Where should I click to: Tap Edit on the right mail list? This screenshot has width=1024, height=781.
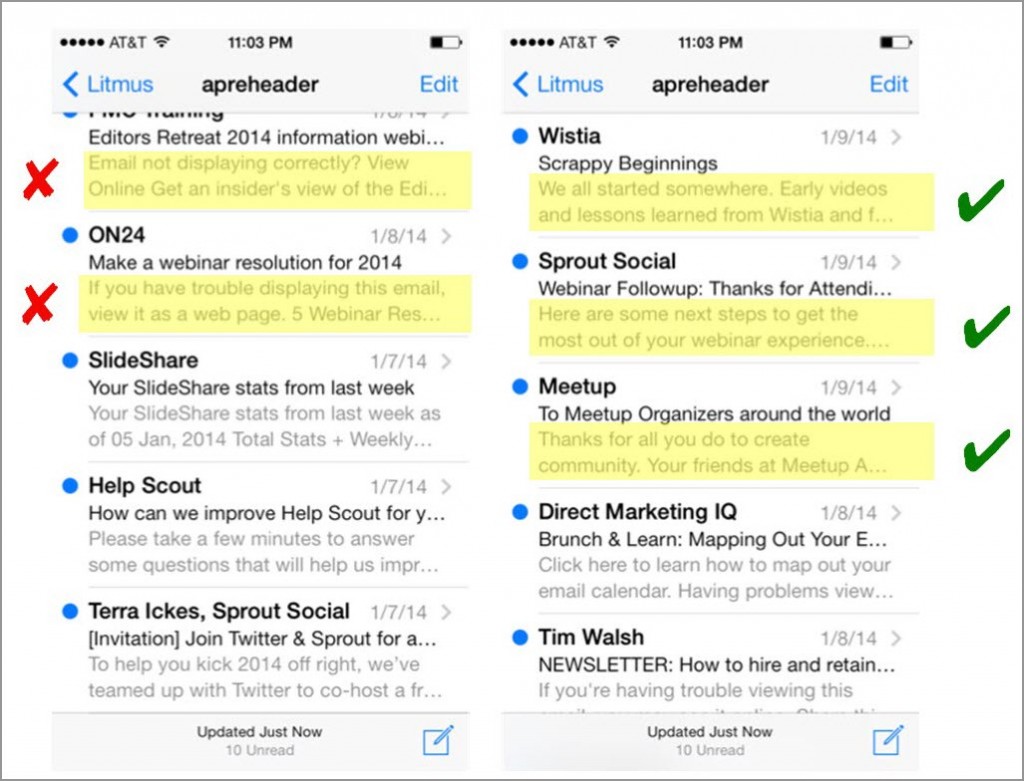pos(888,85)
